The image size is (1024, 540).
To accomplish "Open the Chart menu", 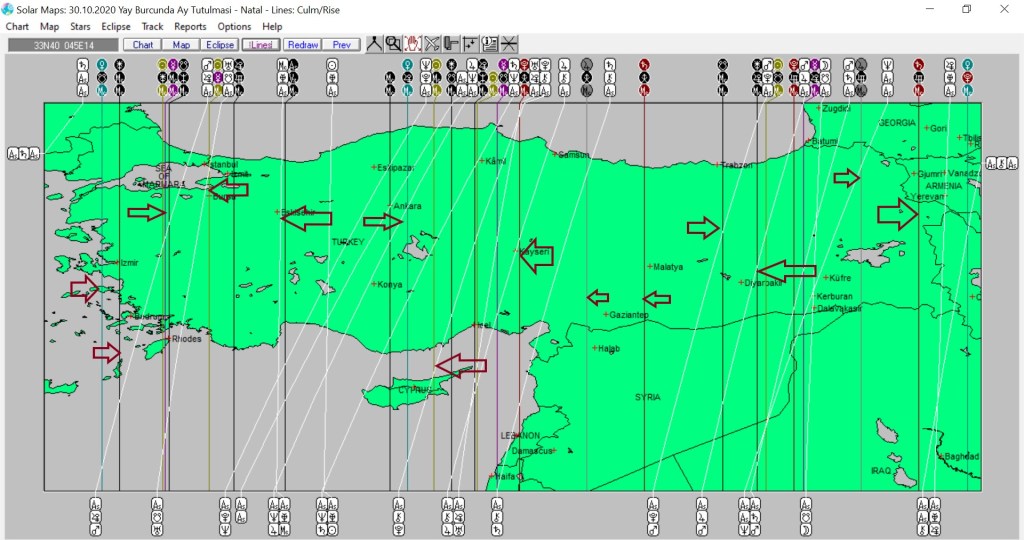I will 17,27.
